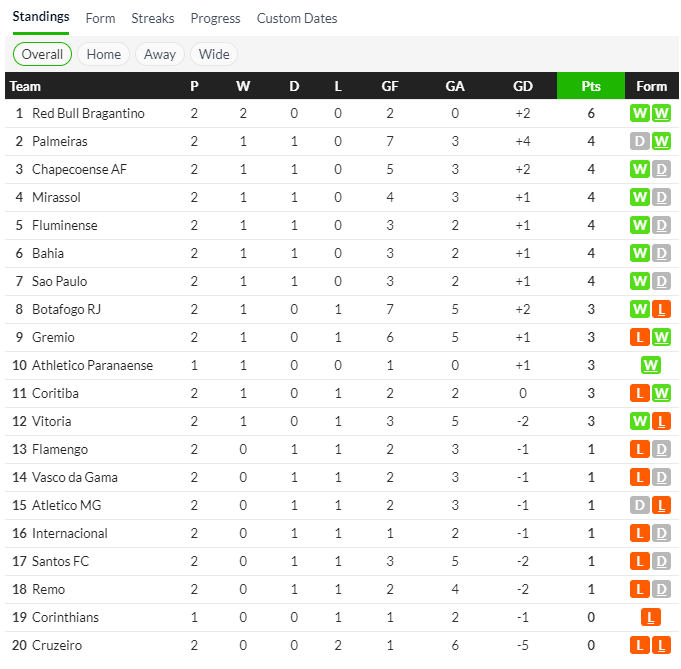681x669 pixels.
Task: Click Coritiba's green win form badge
Action: tap(661, 394)
